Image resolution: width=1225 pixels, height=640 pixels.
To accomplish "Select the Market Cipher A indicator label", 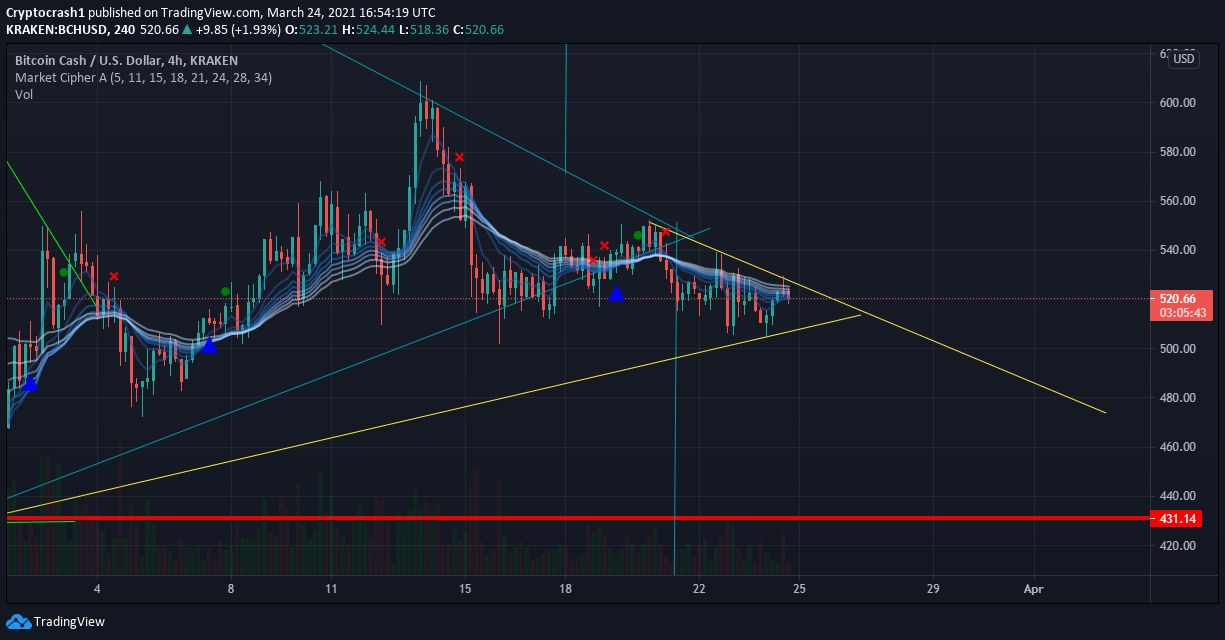I will coord(143,77).
